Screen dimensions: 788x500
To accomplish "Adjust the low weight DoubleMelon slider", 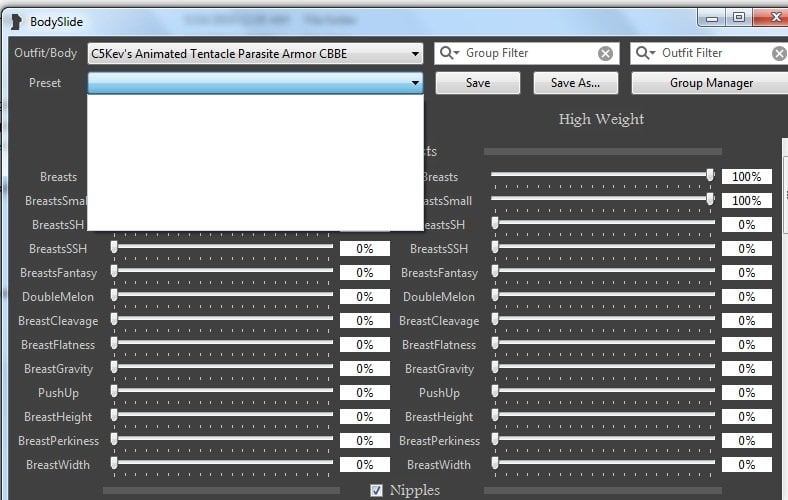I will (x=222, y=295).
